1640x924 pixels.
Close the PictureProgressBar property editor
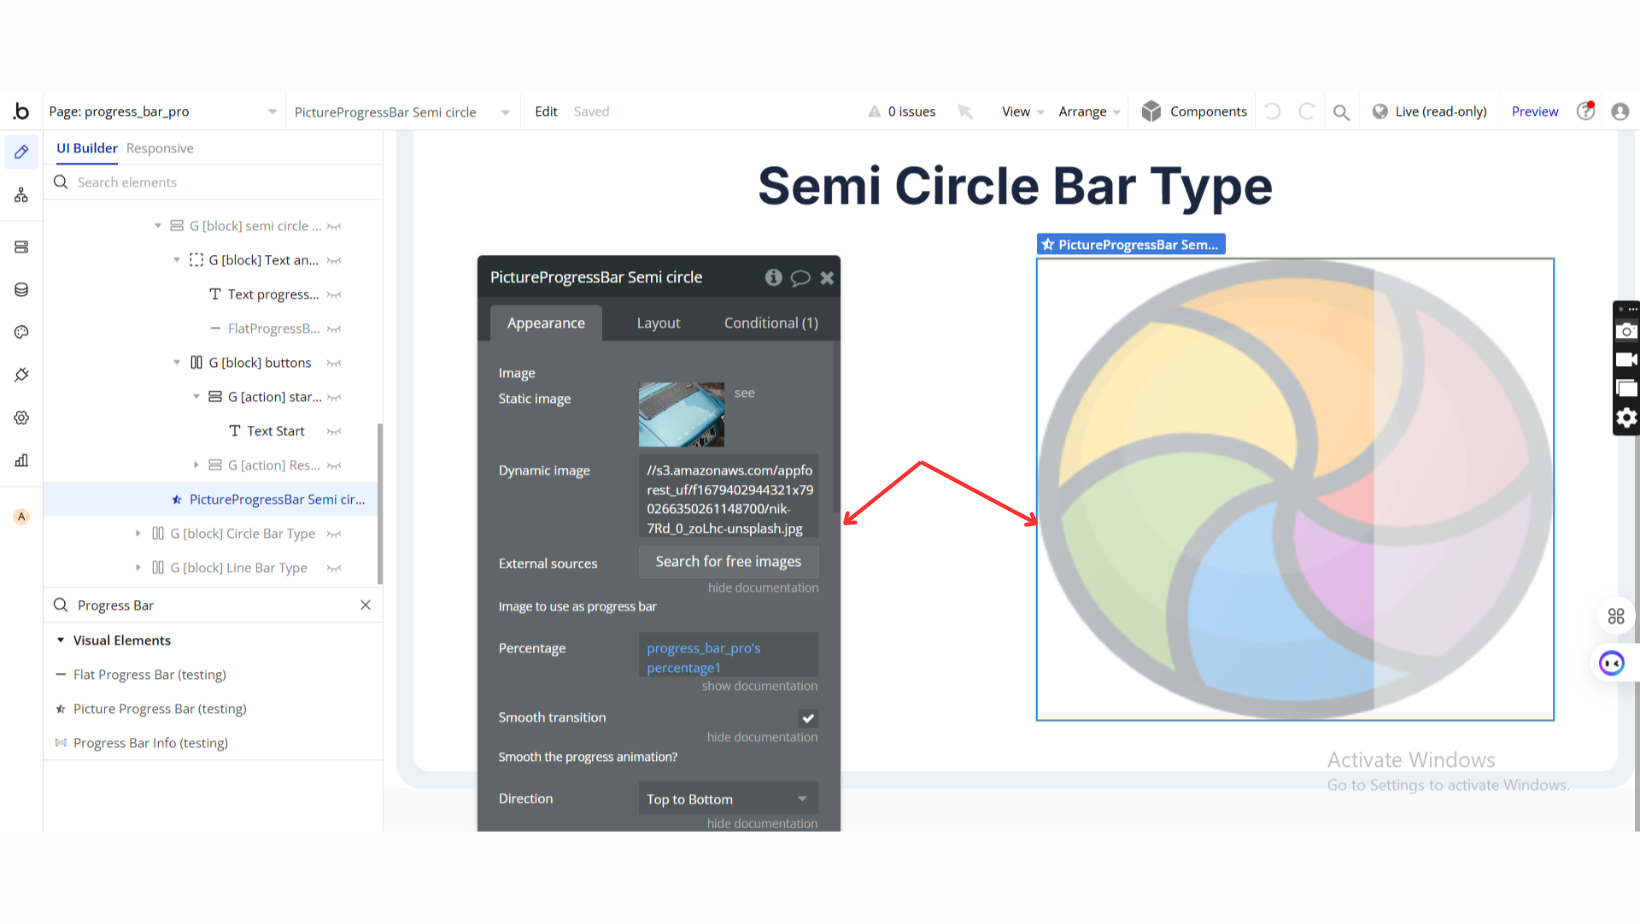pyautogui.click(x=827, y=278)
